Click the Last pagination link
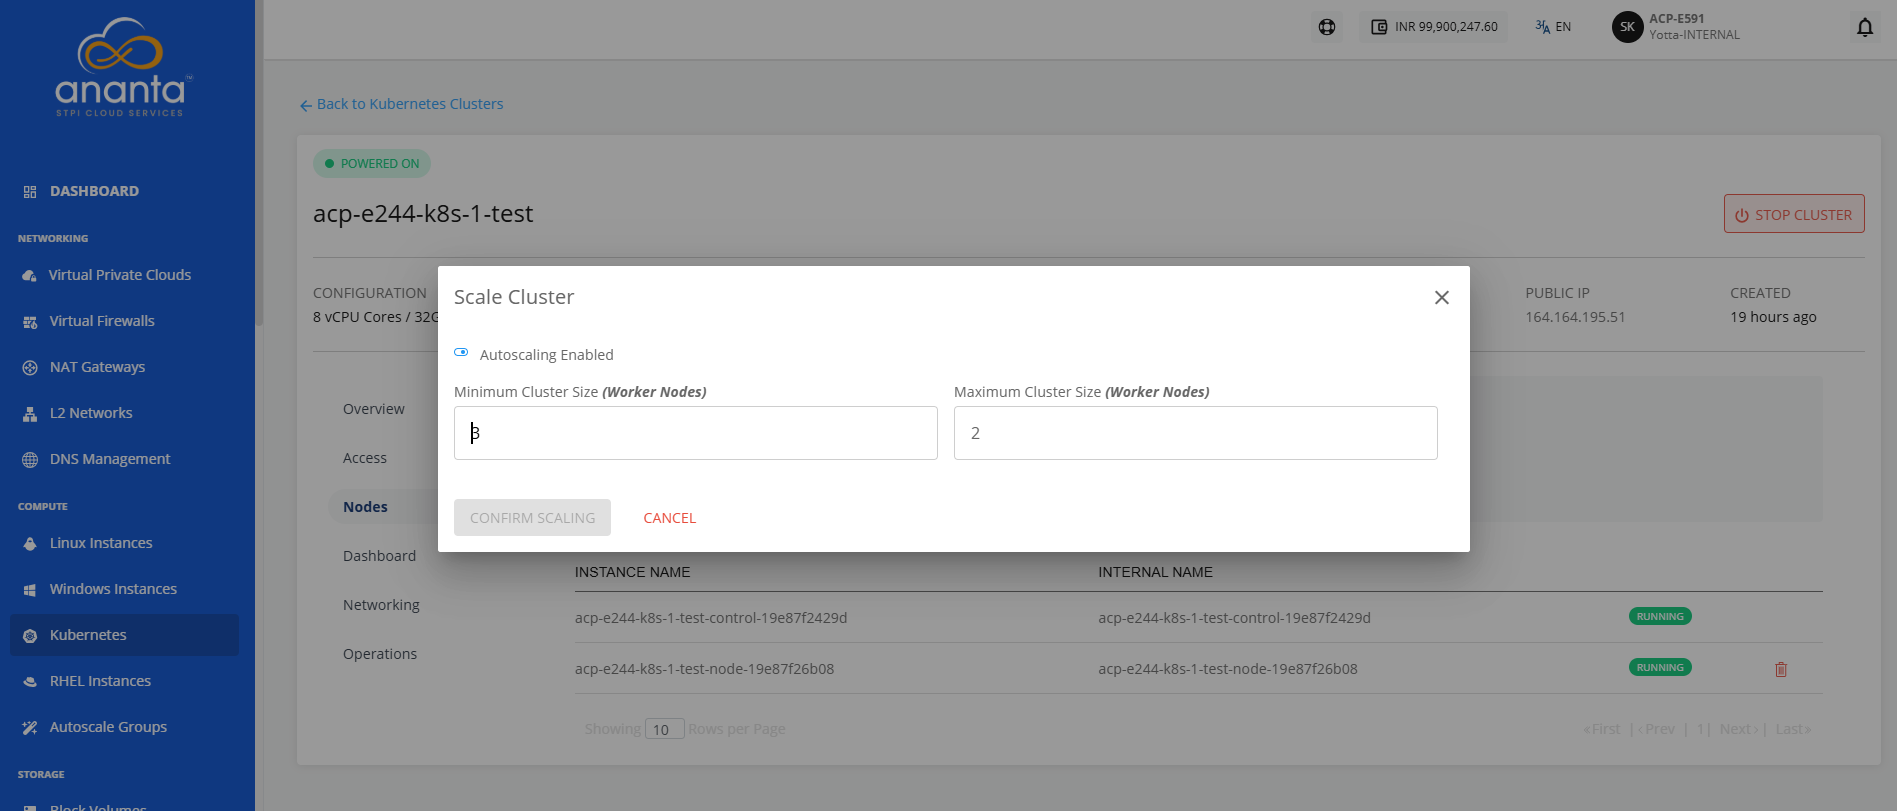 [1793, 729]
